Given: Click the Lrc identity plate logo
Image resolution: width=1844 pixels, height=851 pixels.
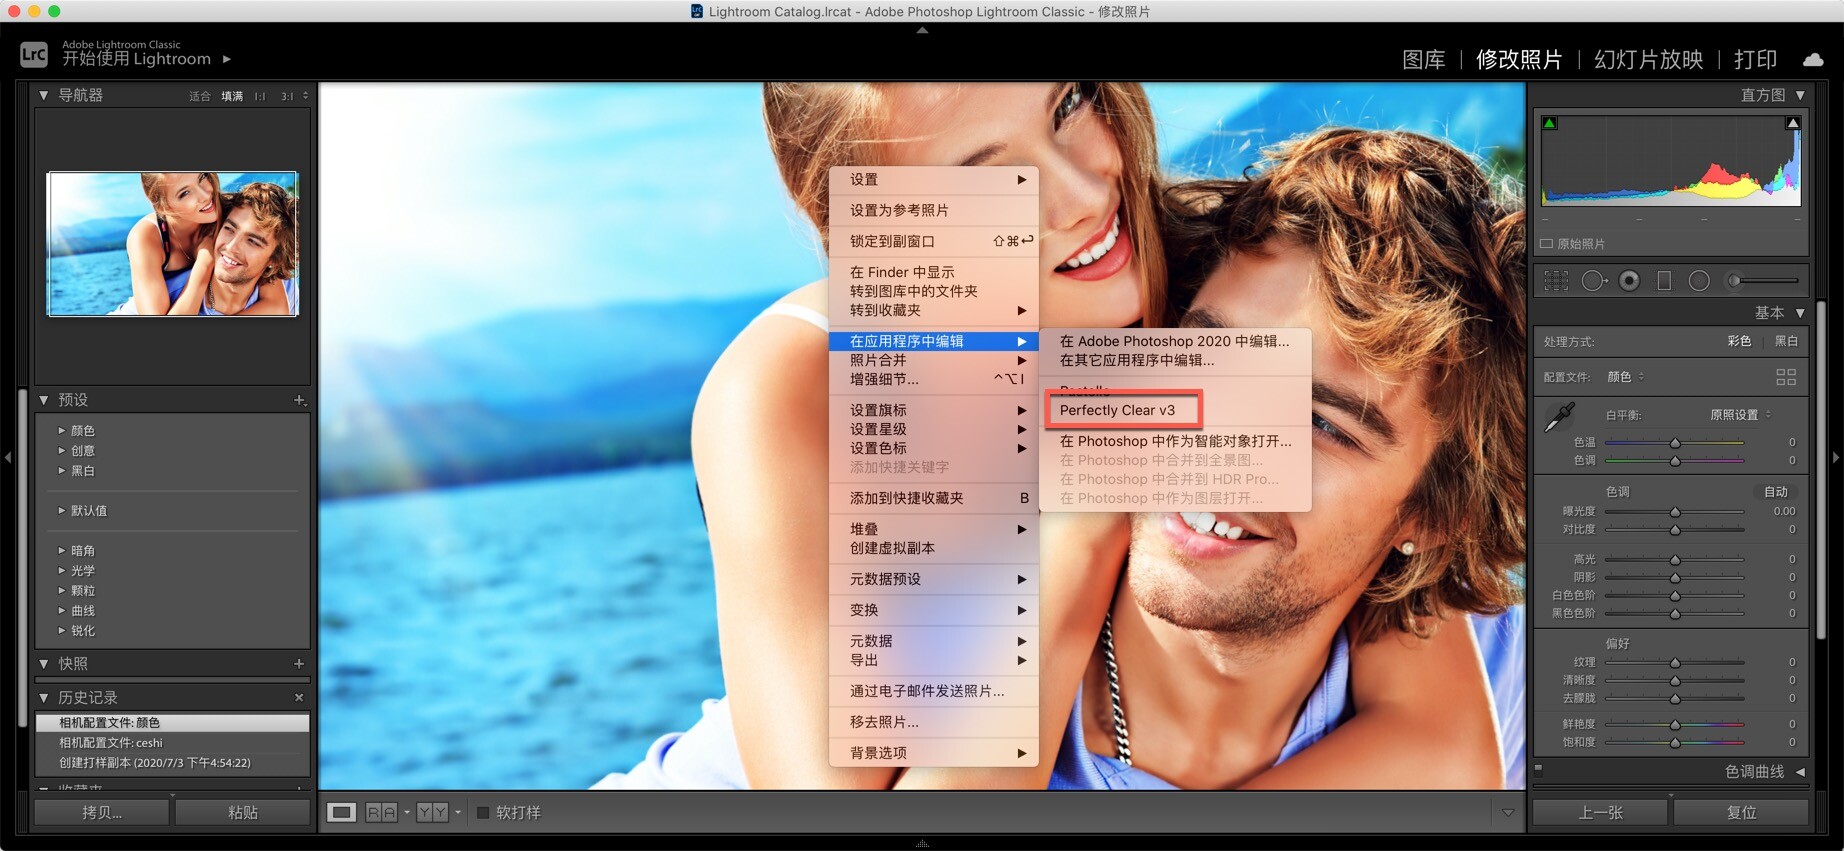Looking at the screenshot, I should point(34,54).
